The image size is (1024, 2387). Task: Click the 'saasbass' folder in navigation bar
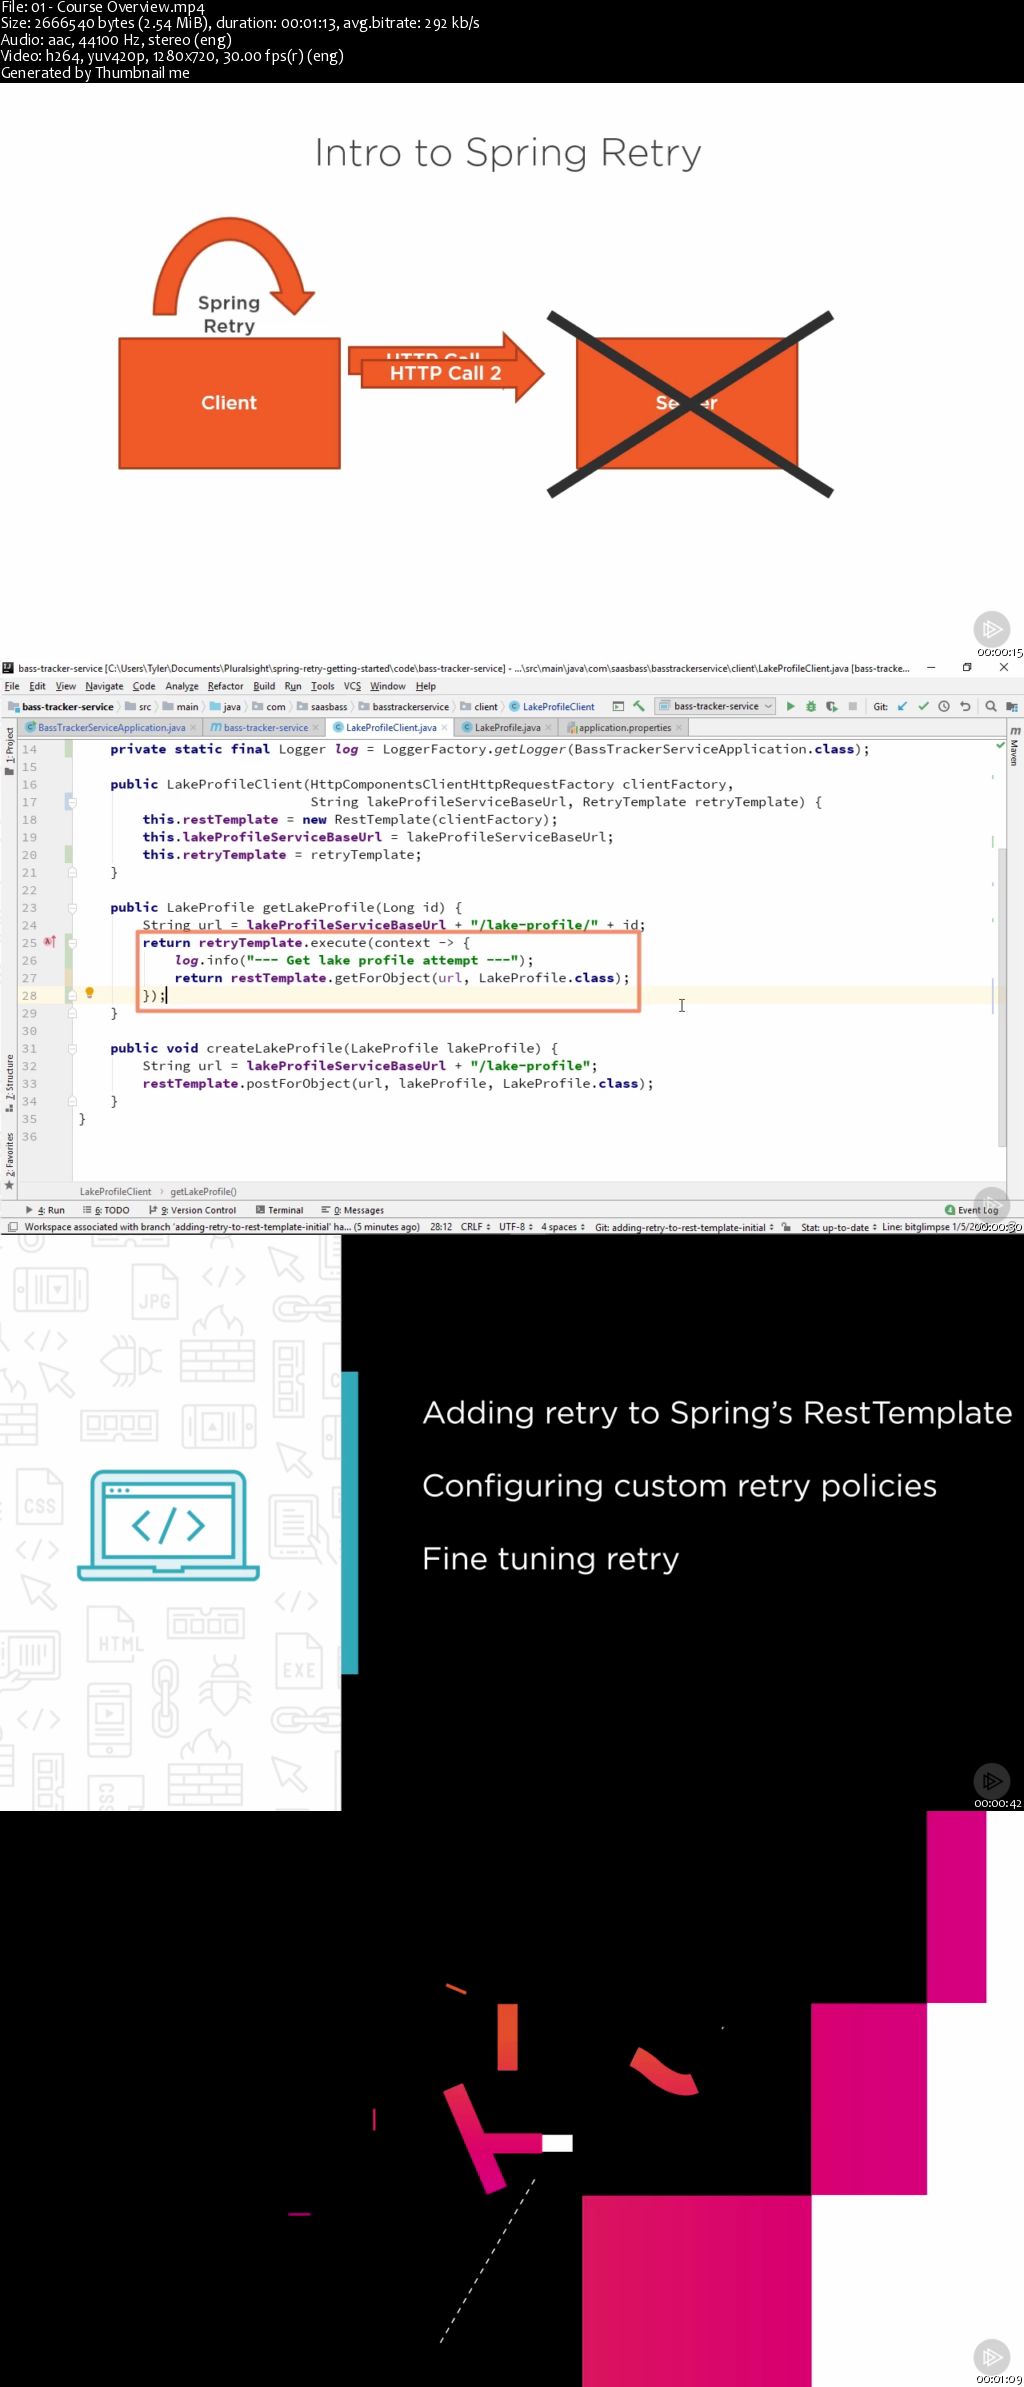[322, 706]
